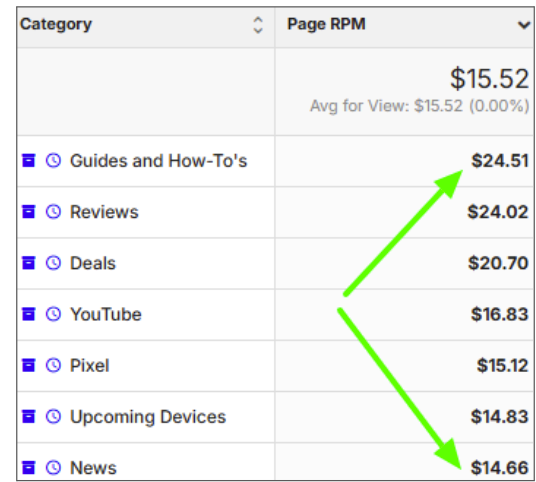Image resolution: width=536 pixels, height=482 pixels.
Task: Click archive icon in YouTube row
Action: (29, 314)
